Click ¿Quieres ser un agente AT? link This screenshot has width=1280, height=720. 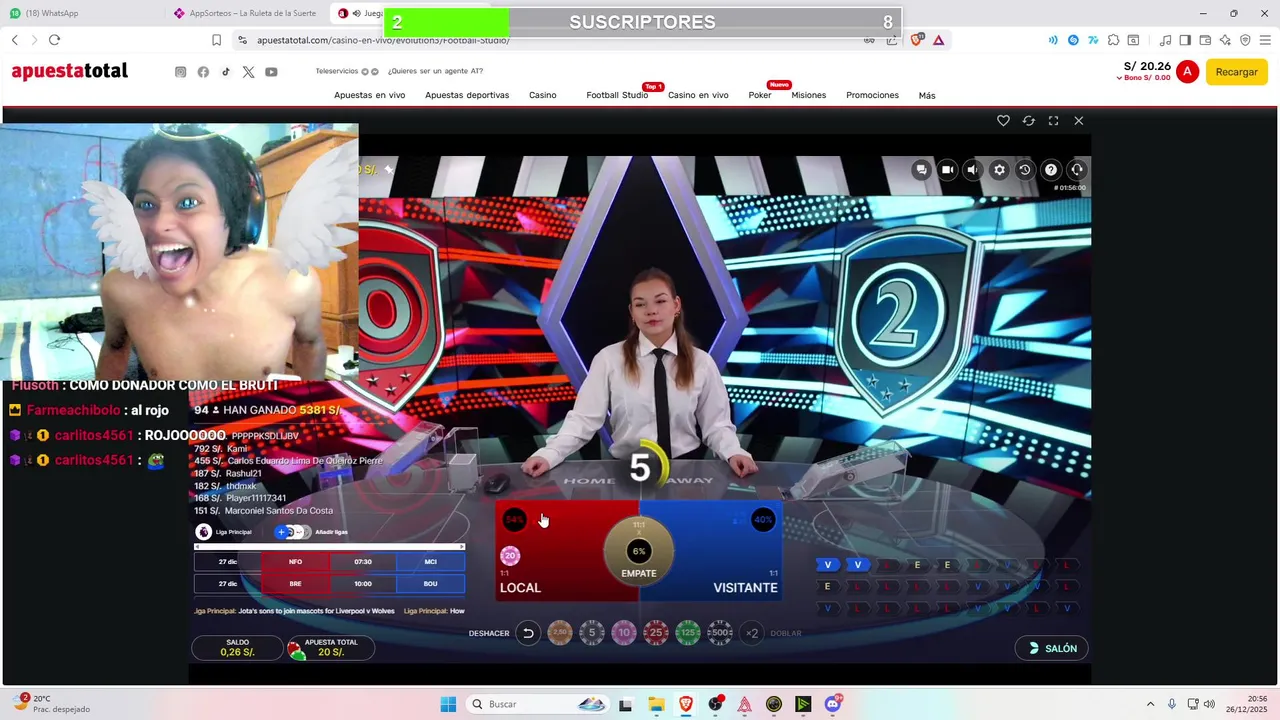coord(434,71)
